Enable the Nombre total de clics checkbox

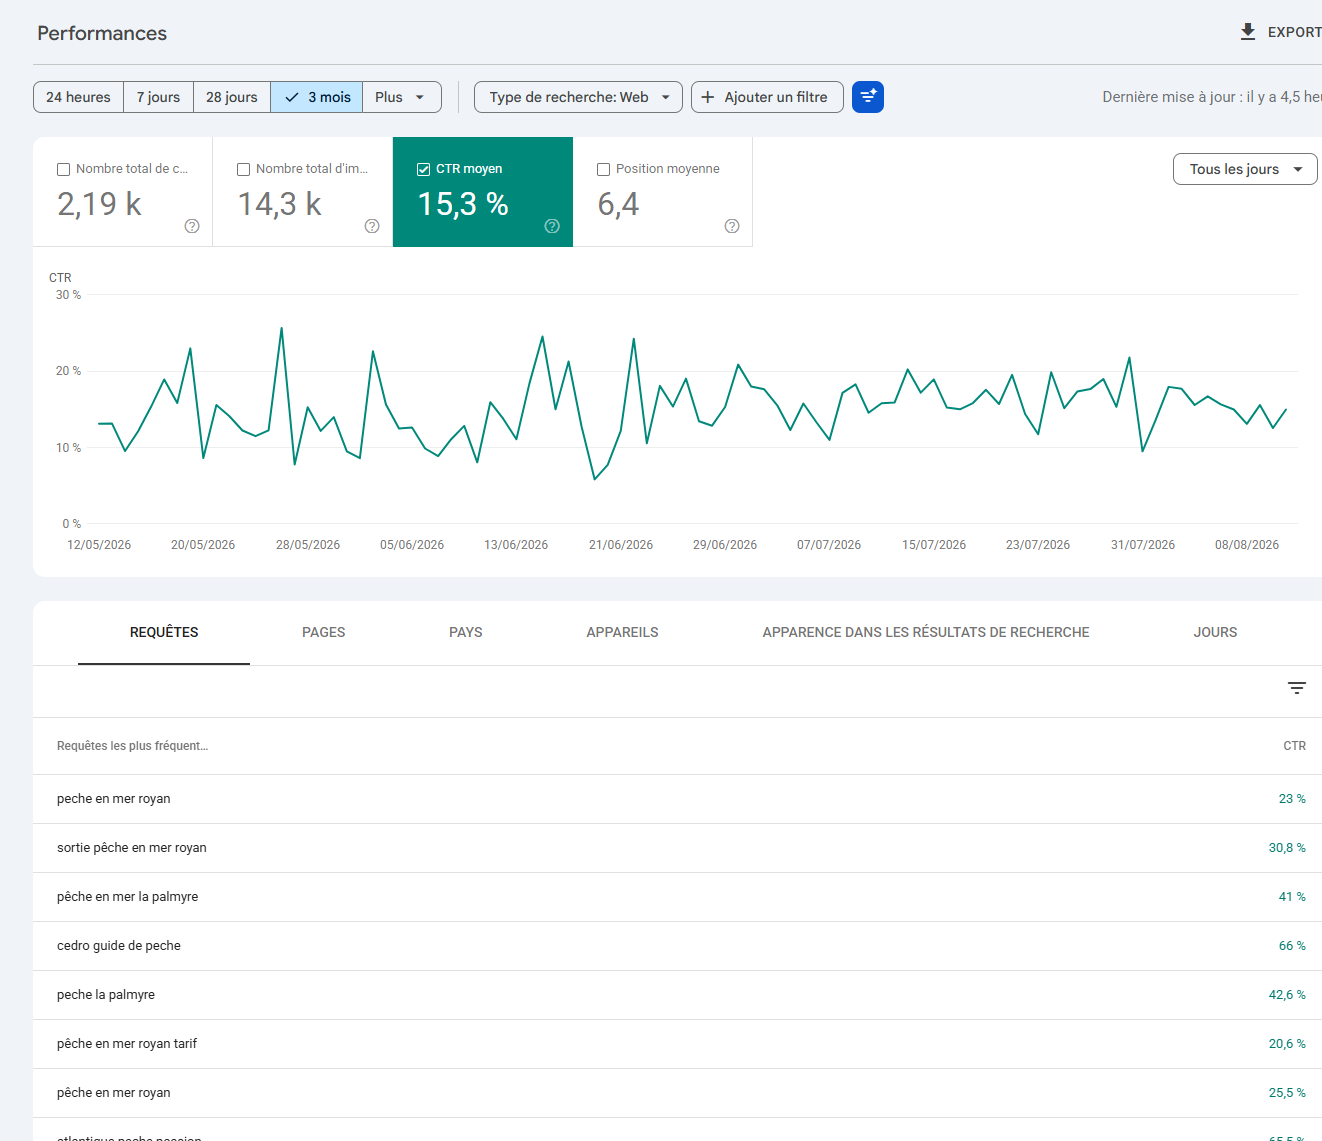click(63, 169)
